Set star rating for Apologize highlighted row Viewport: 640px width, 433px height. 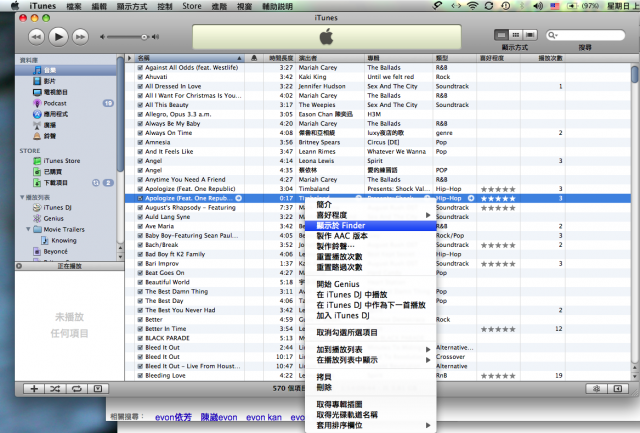click(x=498, y=199)
